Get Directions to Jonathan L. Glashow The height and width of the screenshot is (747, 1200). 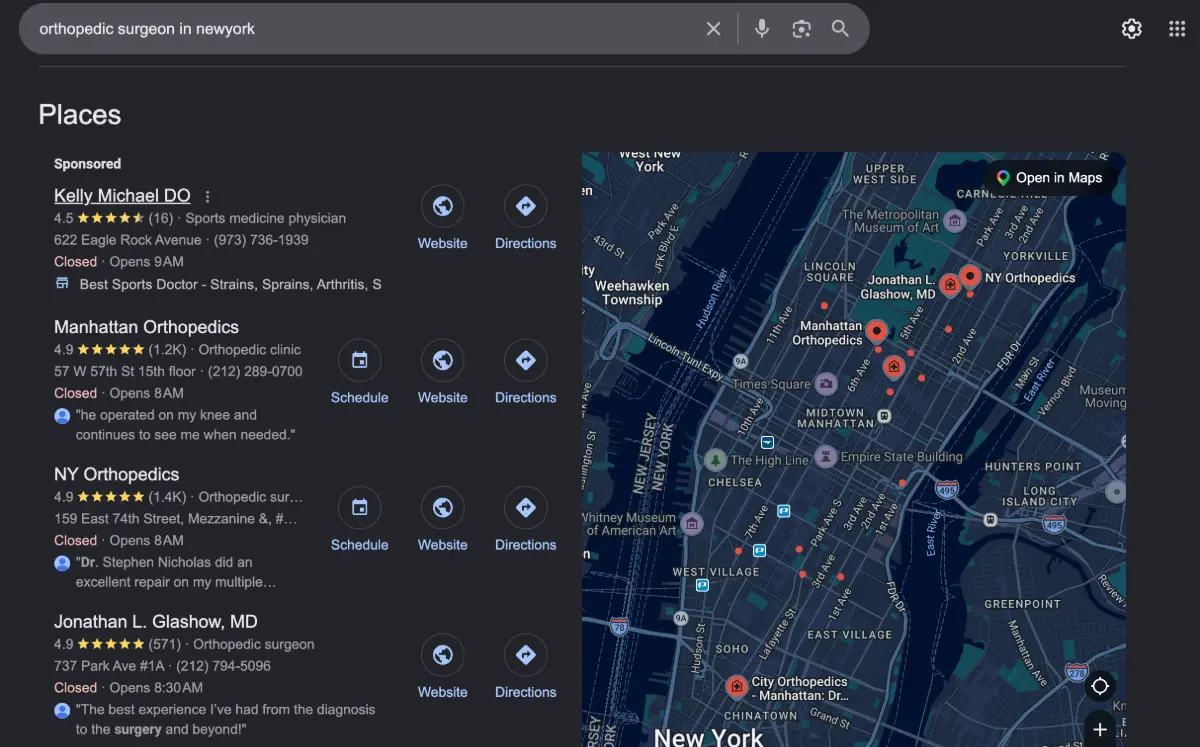(x=525, y=655)
